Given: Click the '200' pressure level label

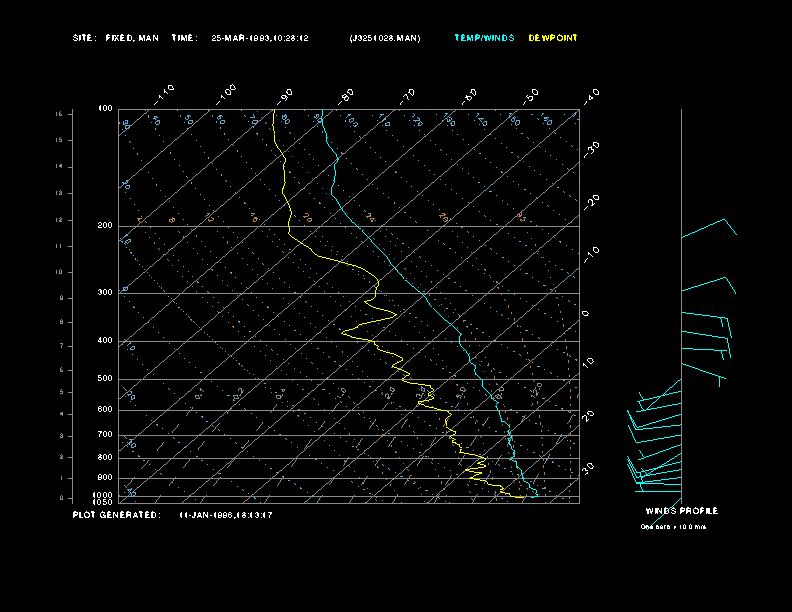Looking at the screenshot, I should click(x=105, y=225).
